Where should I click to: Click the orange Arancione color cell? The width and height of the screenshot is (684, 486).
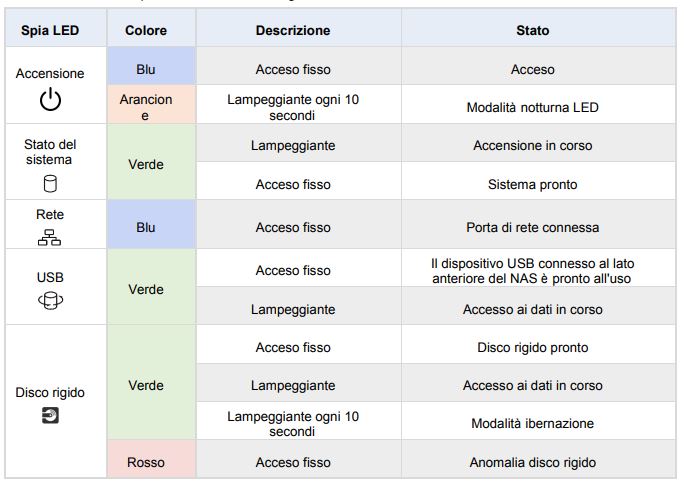coord(146,107)
